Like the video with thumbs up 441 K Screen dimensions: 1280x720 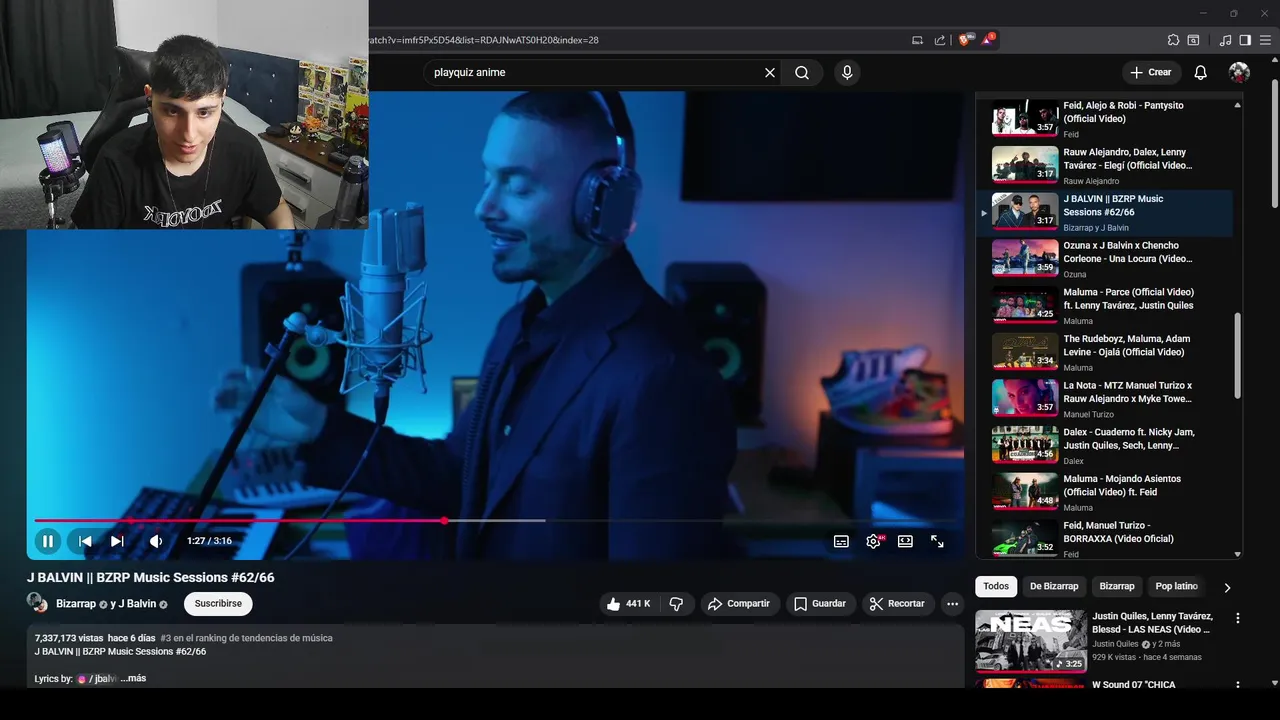(x=627, y=604)
